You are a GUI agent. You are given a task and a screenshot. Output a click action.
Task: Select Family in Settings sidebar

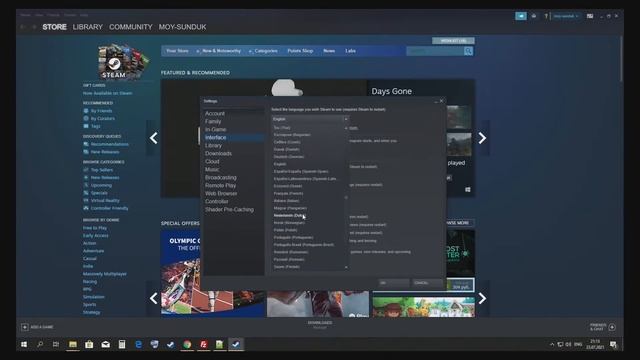click(233, 121)
